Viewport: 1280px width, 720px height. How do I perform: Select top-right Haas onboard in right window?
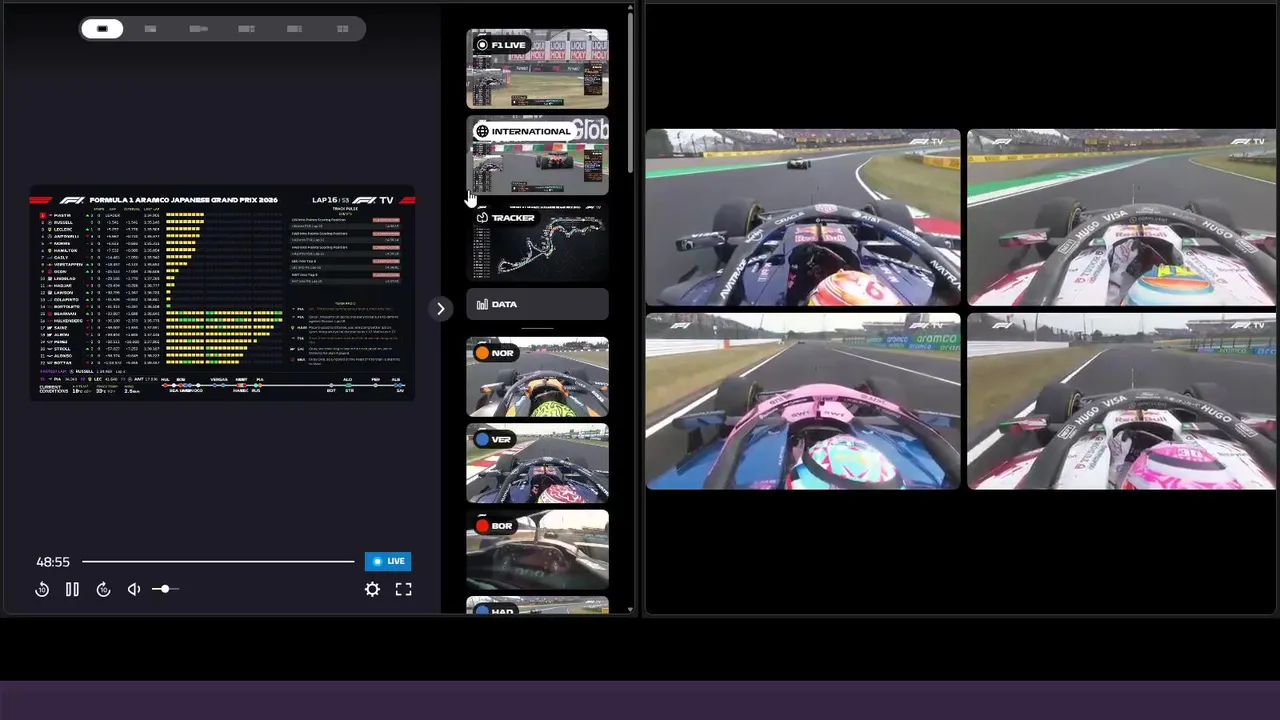(x=1121, y=217)
